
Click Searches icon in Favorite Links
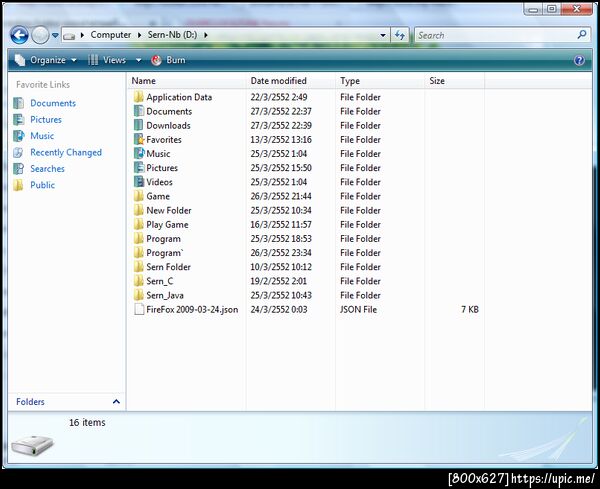[18, 169]
